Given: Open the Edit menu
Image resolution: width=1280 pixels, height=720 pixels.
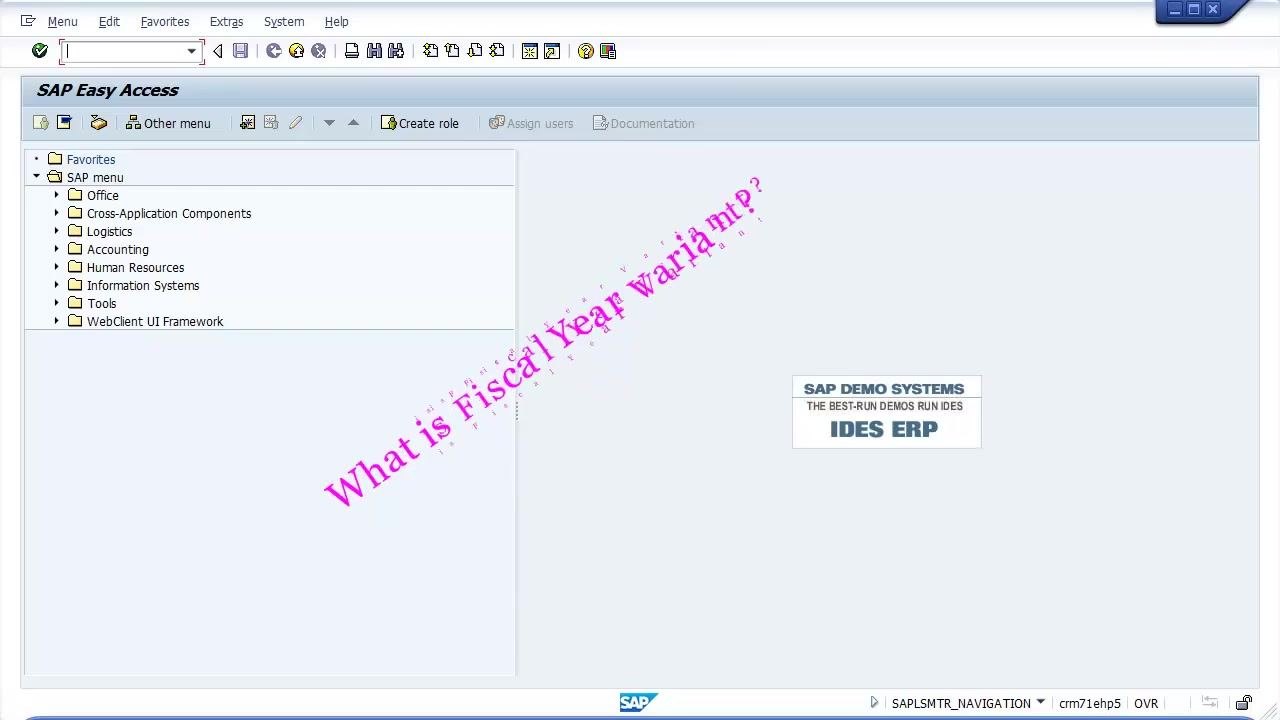Looking at the screenshot, I should tap(109, 21).
